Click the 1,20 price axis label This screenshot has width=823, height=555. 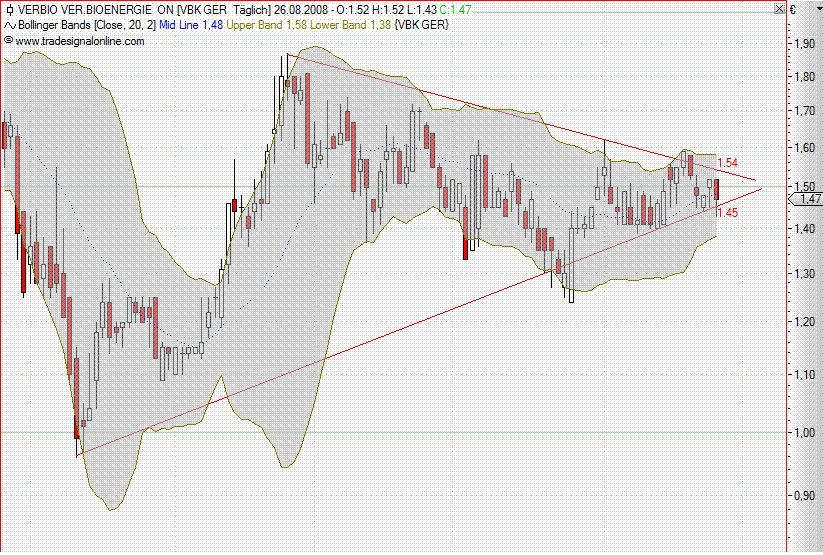coord(804,322)
